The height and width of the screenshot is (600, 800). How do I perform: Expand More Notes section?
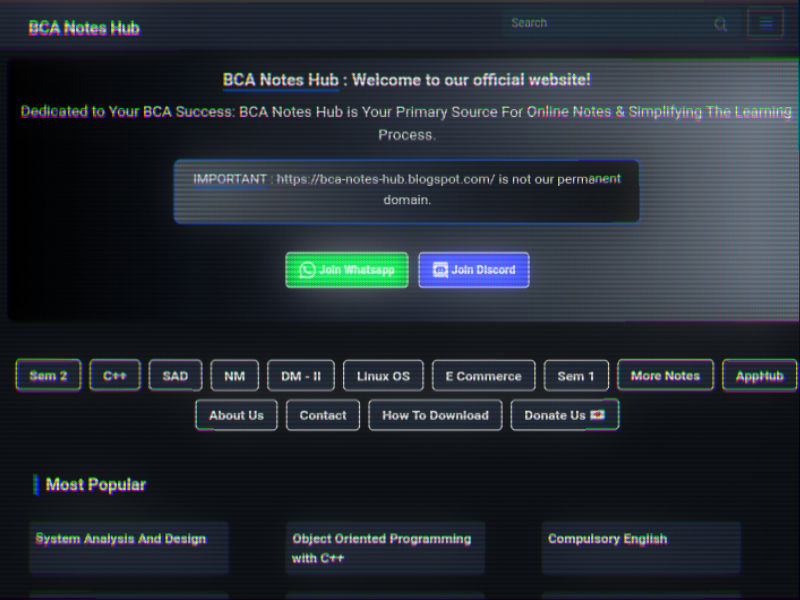coord(665,375)
